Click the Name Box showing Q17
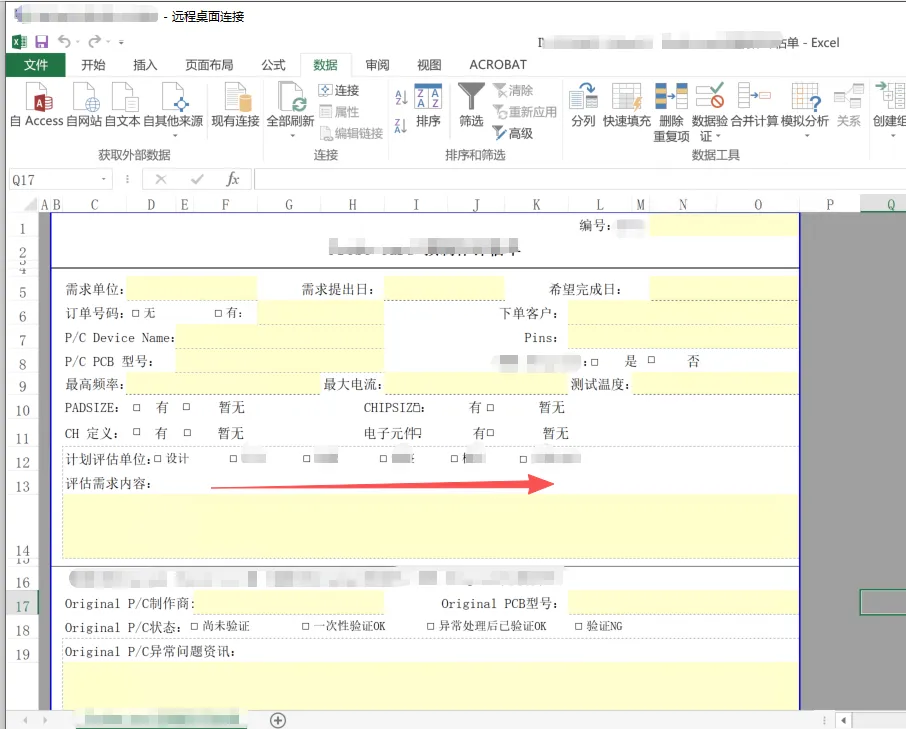The image size is (906, 729). (55, 180)
